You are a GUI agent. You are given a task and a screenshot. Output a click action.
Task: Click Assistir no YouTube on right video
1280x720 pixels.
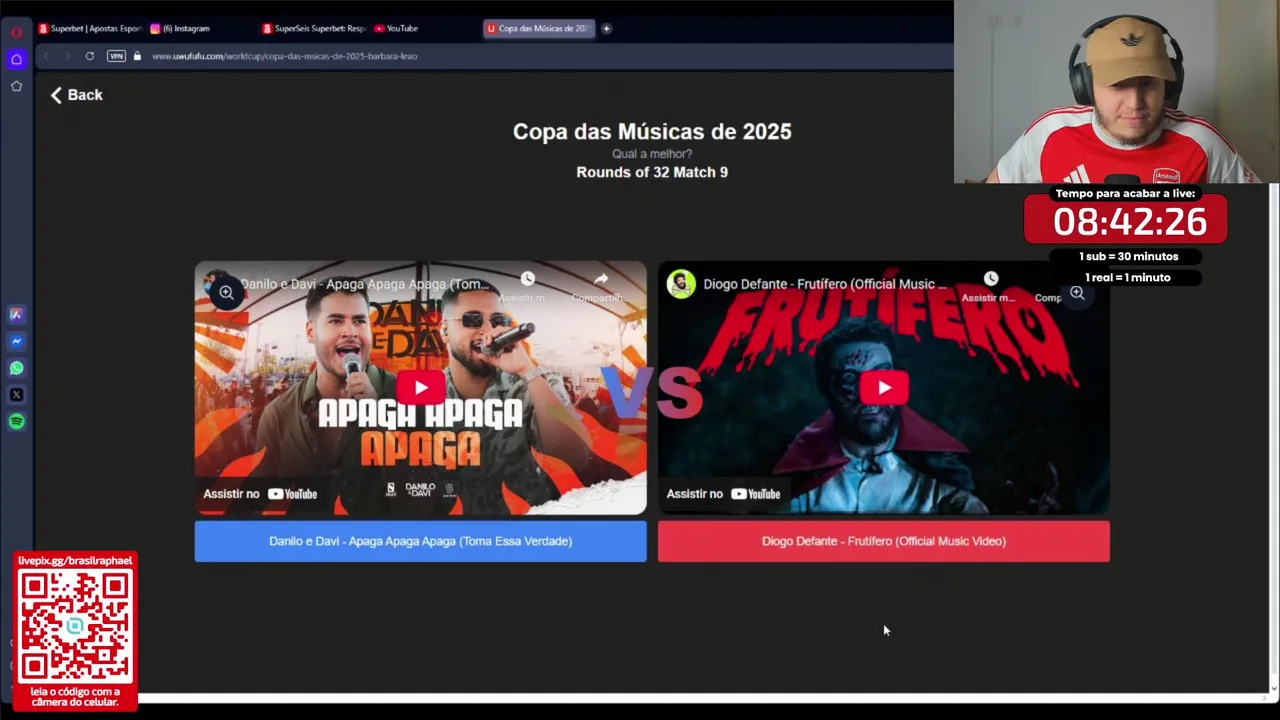(x=724, y=494)
